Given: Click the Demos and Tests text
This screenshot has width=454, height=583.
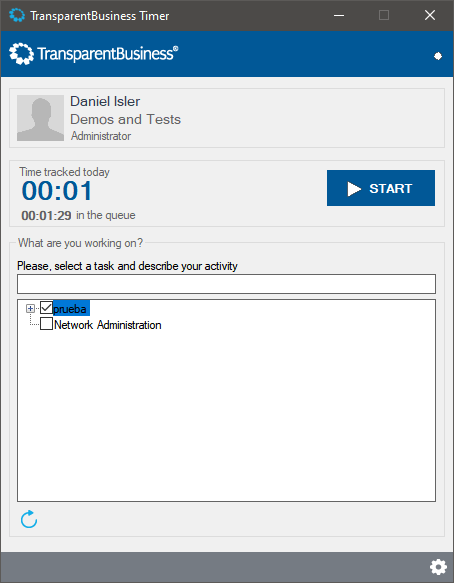Looking at the screenshot, I should pos(126,119).
